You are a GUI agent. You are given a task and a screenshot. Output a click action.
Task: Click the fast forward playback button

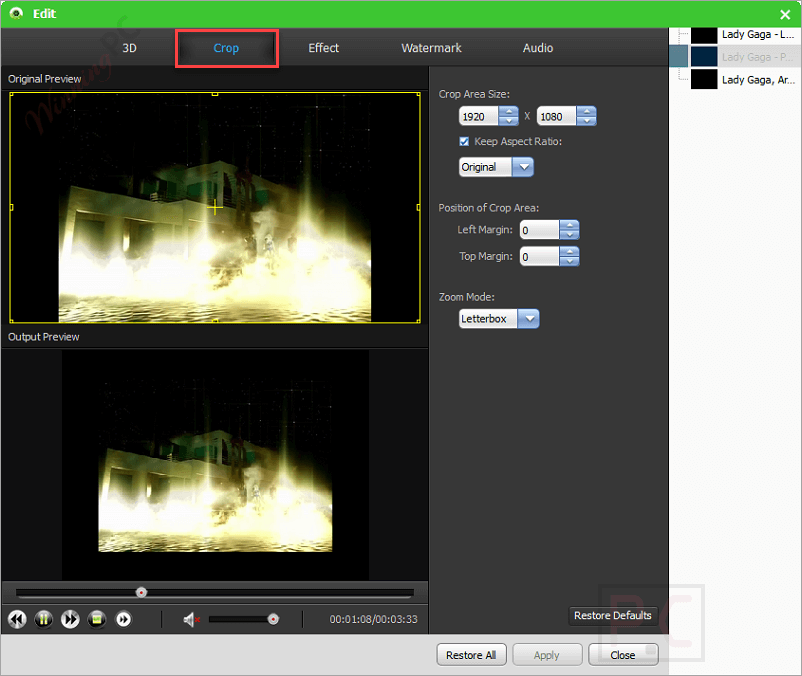70,619
